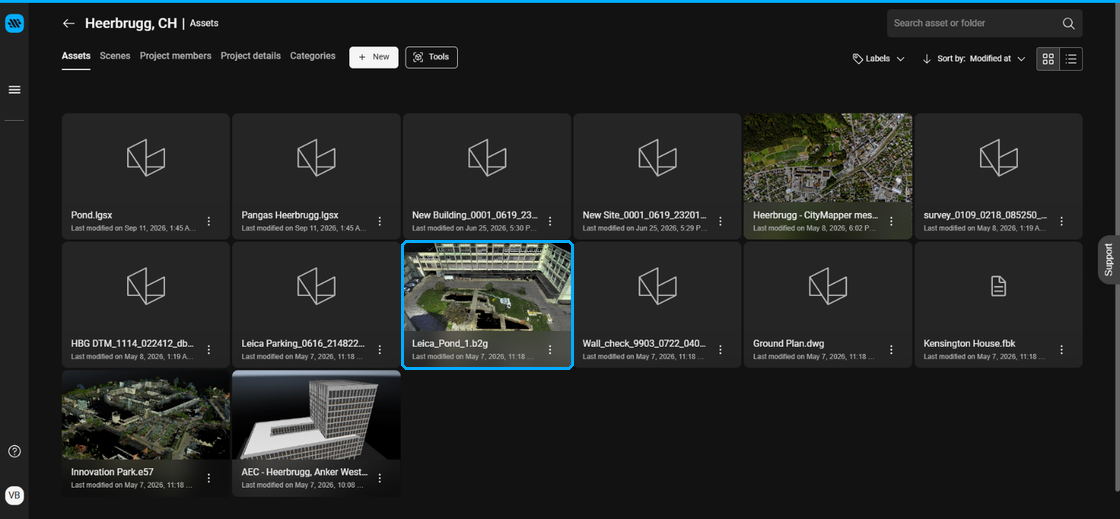Open the Labels filter dropdown
This screenshot has width=1120, height=519.
(879, 59)
